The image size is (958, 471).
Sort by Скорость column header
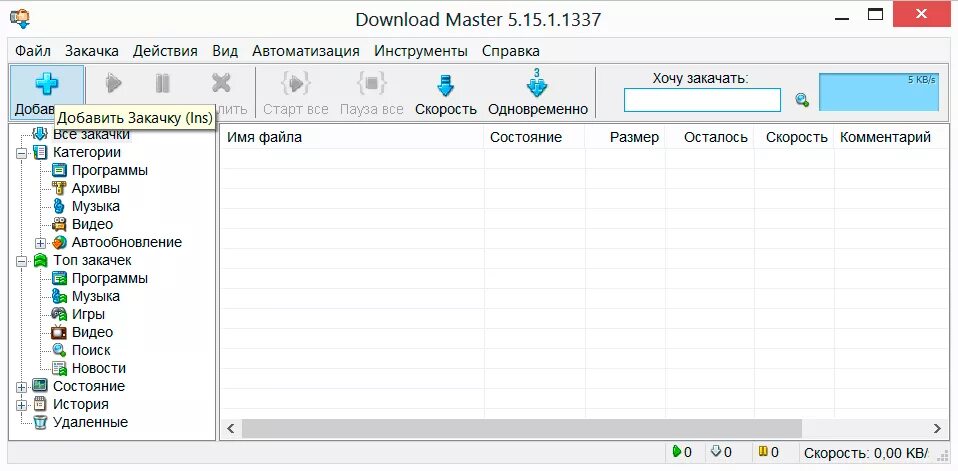coord(794,137)
